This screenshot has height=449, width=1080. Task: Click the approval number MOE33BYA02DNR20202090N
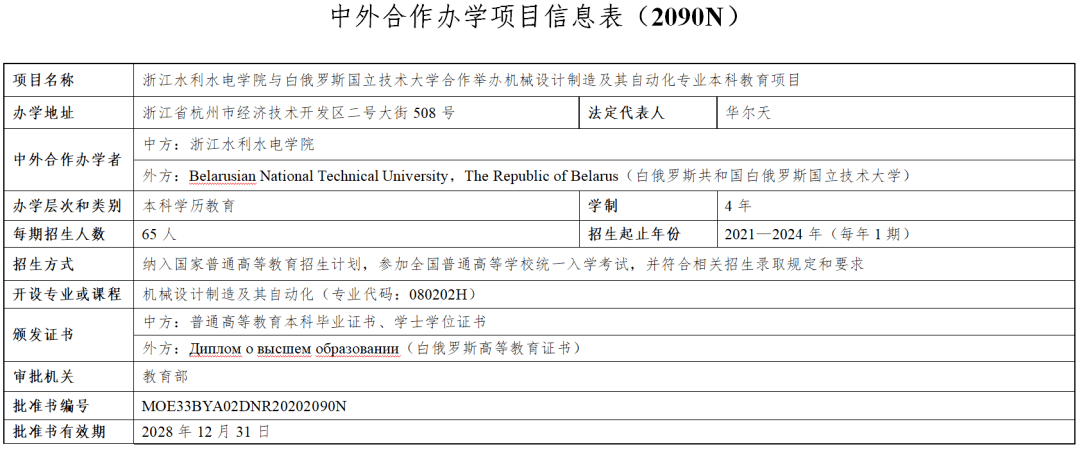[x=243, y=406]
